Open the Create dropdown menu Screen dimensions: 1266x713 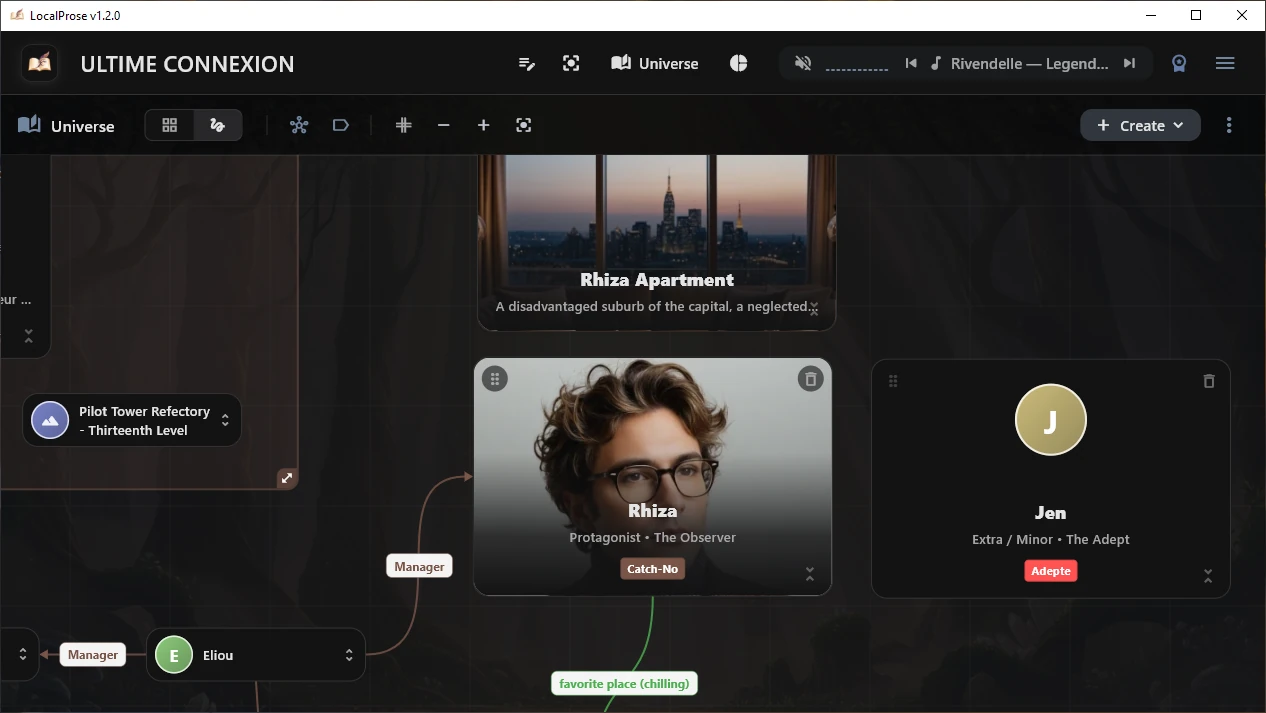coord(1140,125)
